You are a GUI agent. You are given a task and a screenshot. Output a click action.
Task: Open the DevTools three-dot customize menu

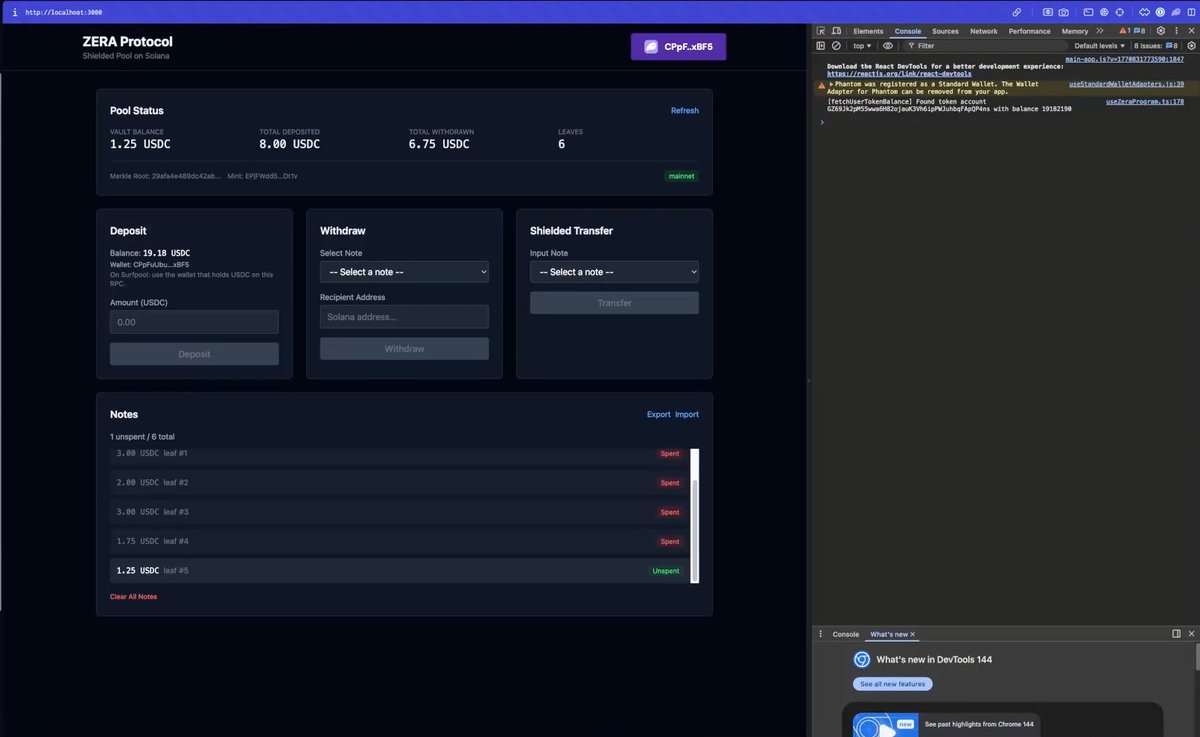[1177, 31]
